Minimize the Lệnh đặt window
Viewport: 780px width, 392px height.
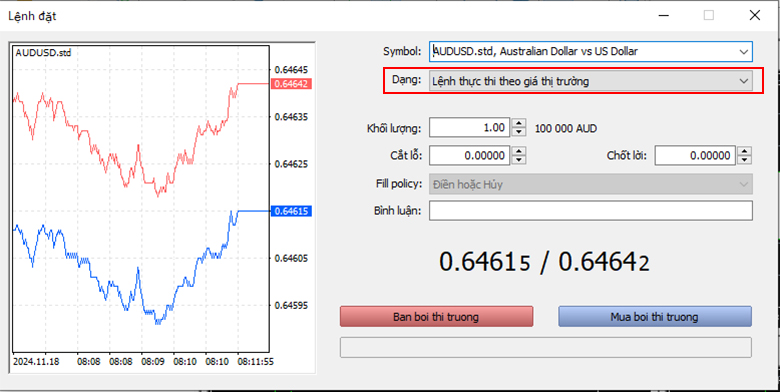click(664, 15)
